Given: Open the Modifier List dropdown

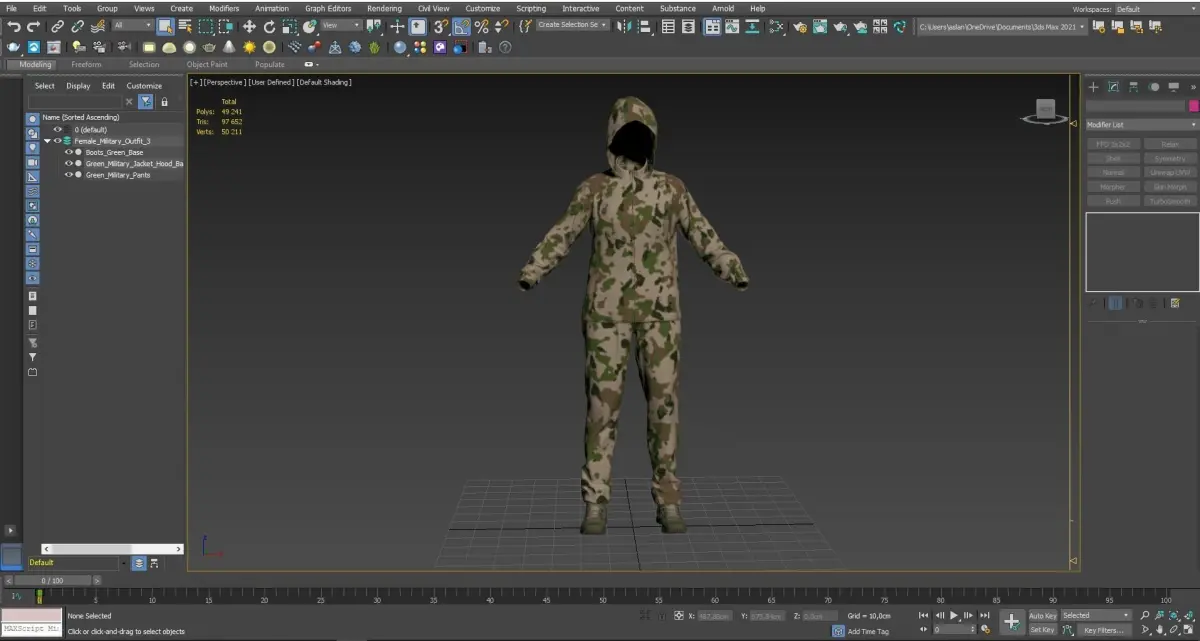Looking at the screenshot, I should tap(1141, 125).
